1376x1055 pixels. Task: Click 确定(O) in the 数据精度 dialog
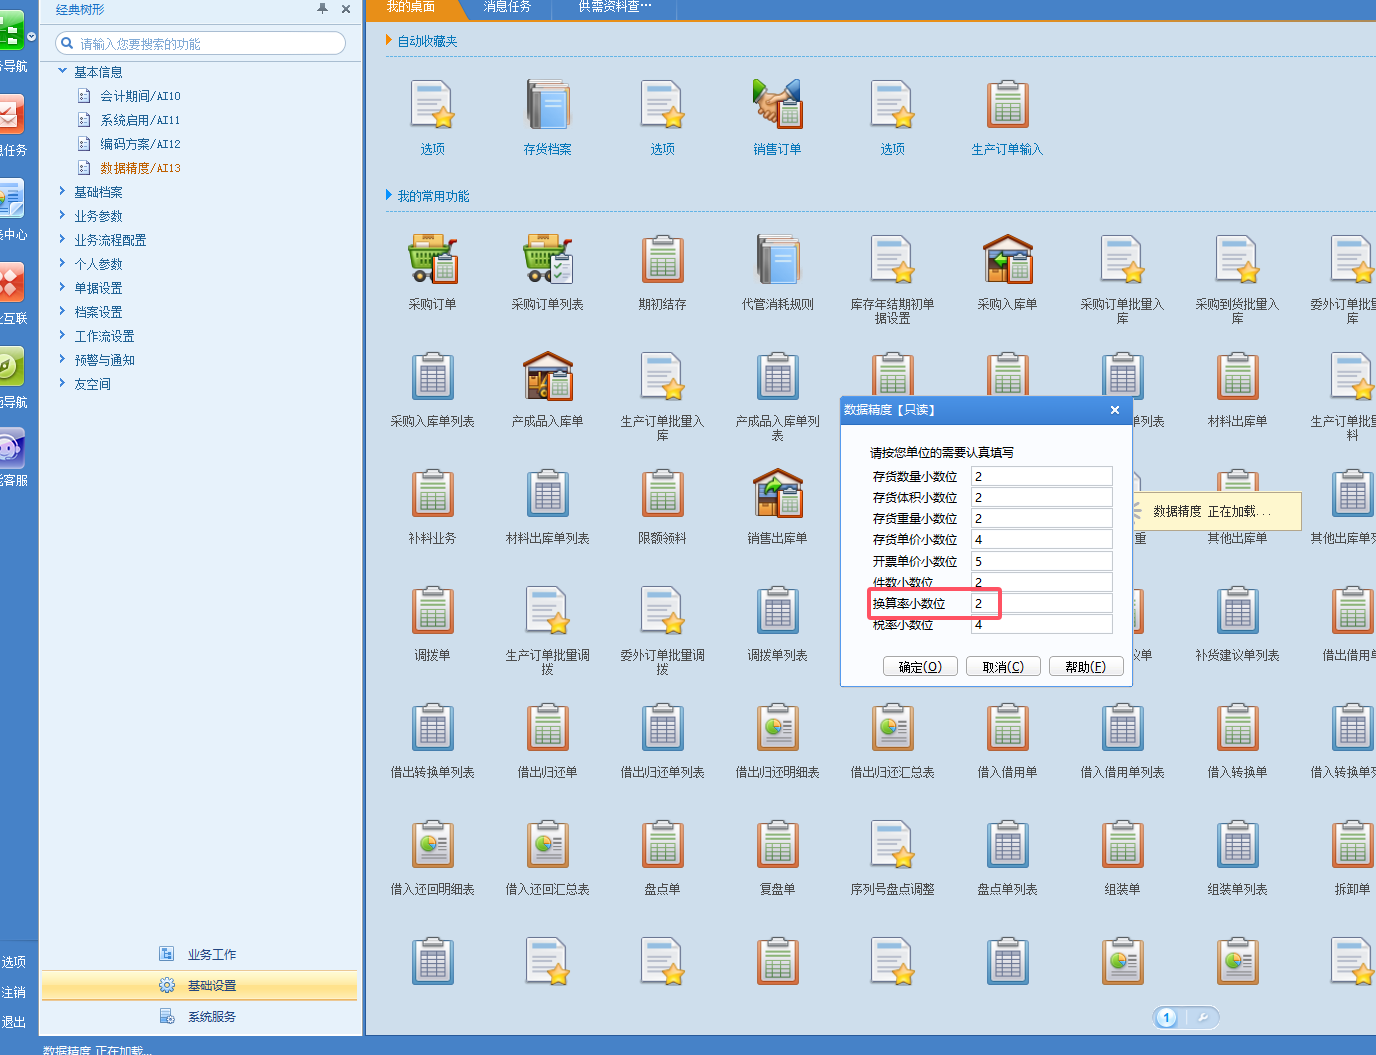coord(920,667)
